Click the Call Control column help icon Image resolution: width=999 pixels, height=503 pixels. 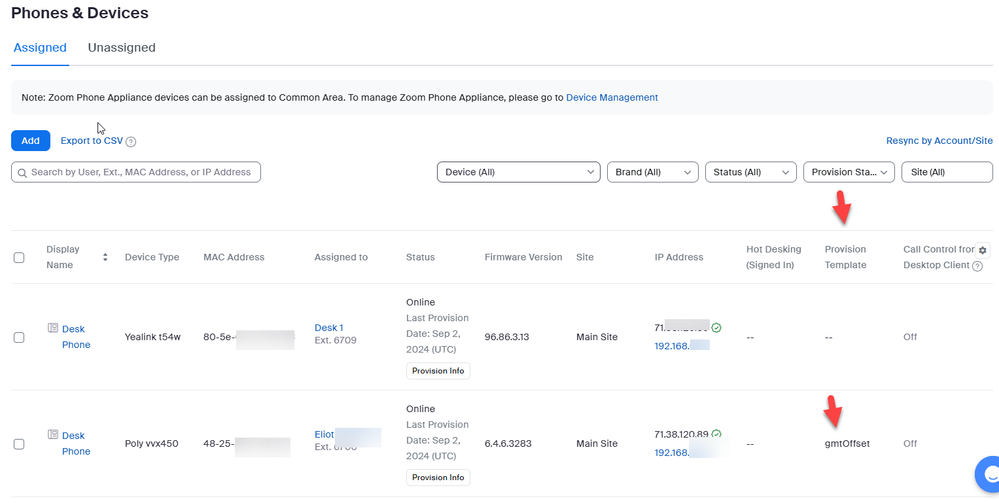(977, 266)
